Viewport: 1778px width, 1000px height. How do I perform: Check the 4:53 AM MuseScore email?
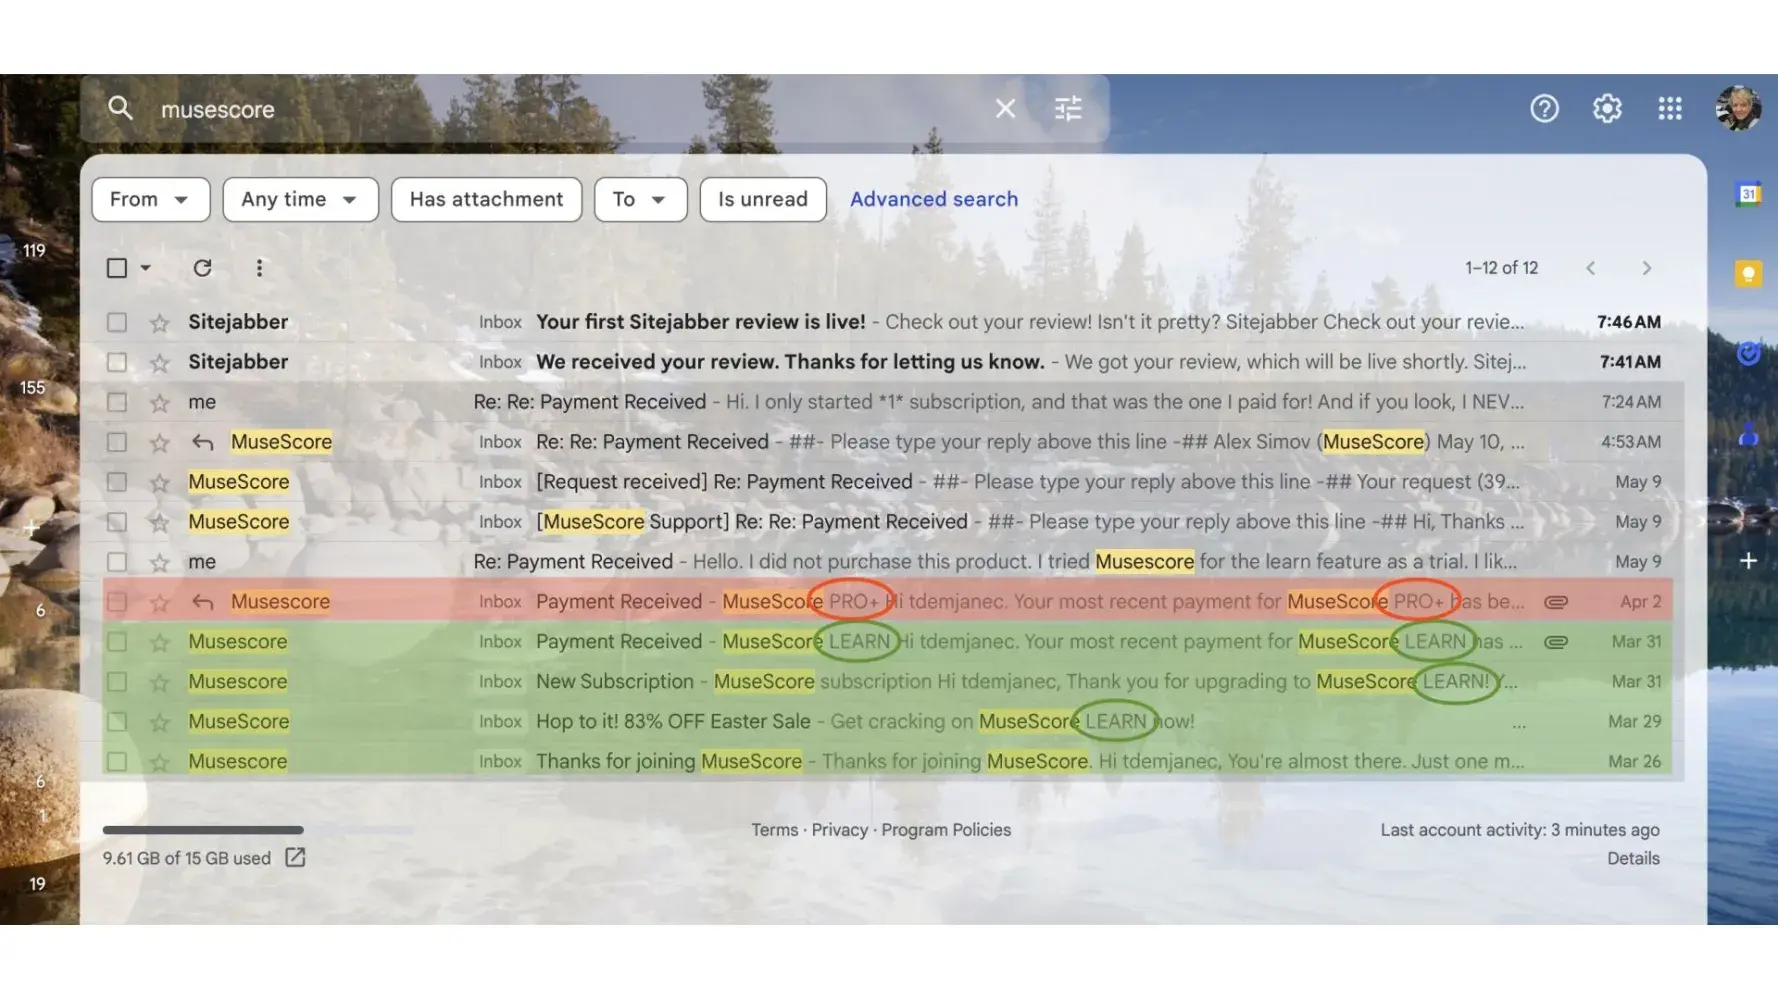tap(117, 442)
